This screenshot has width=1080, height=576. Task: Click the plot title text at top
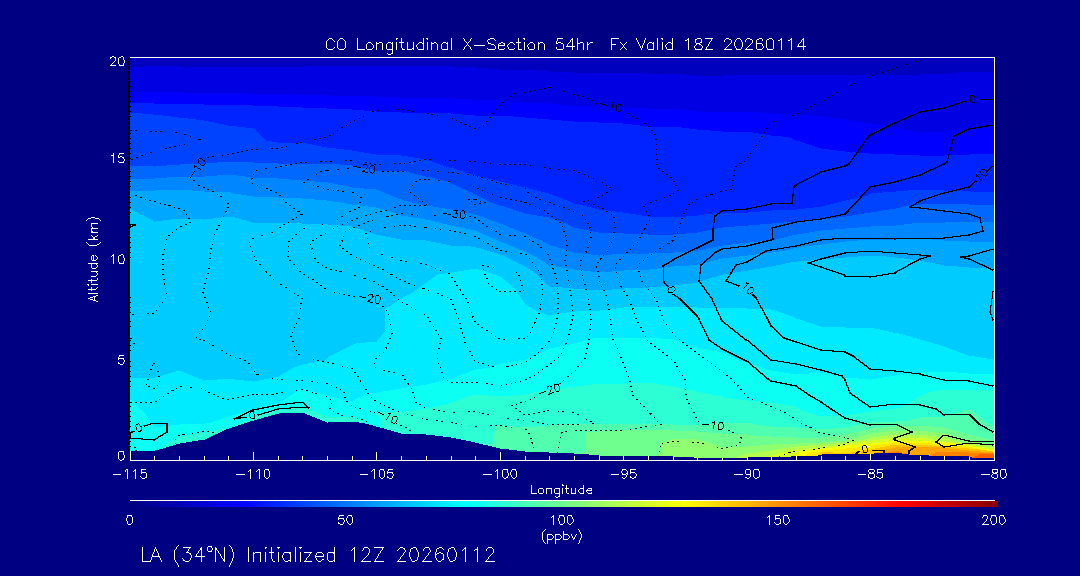pos(565,44)
